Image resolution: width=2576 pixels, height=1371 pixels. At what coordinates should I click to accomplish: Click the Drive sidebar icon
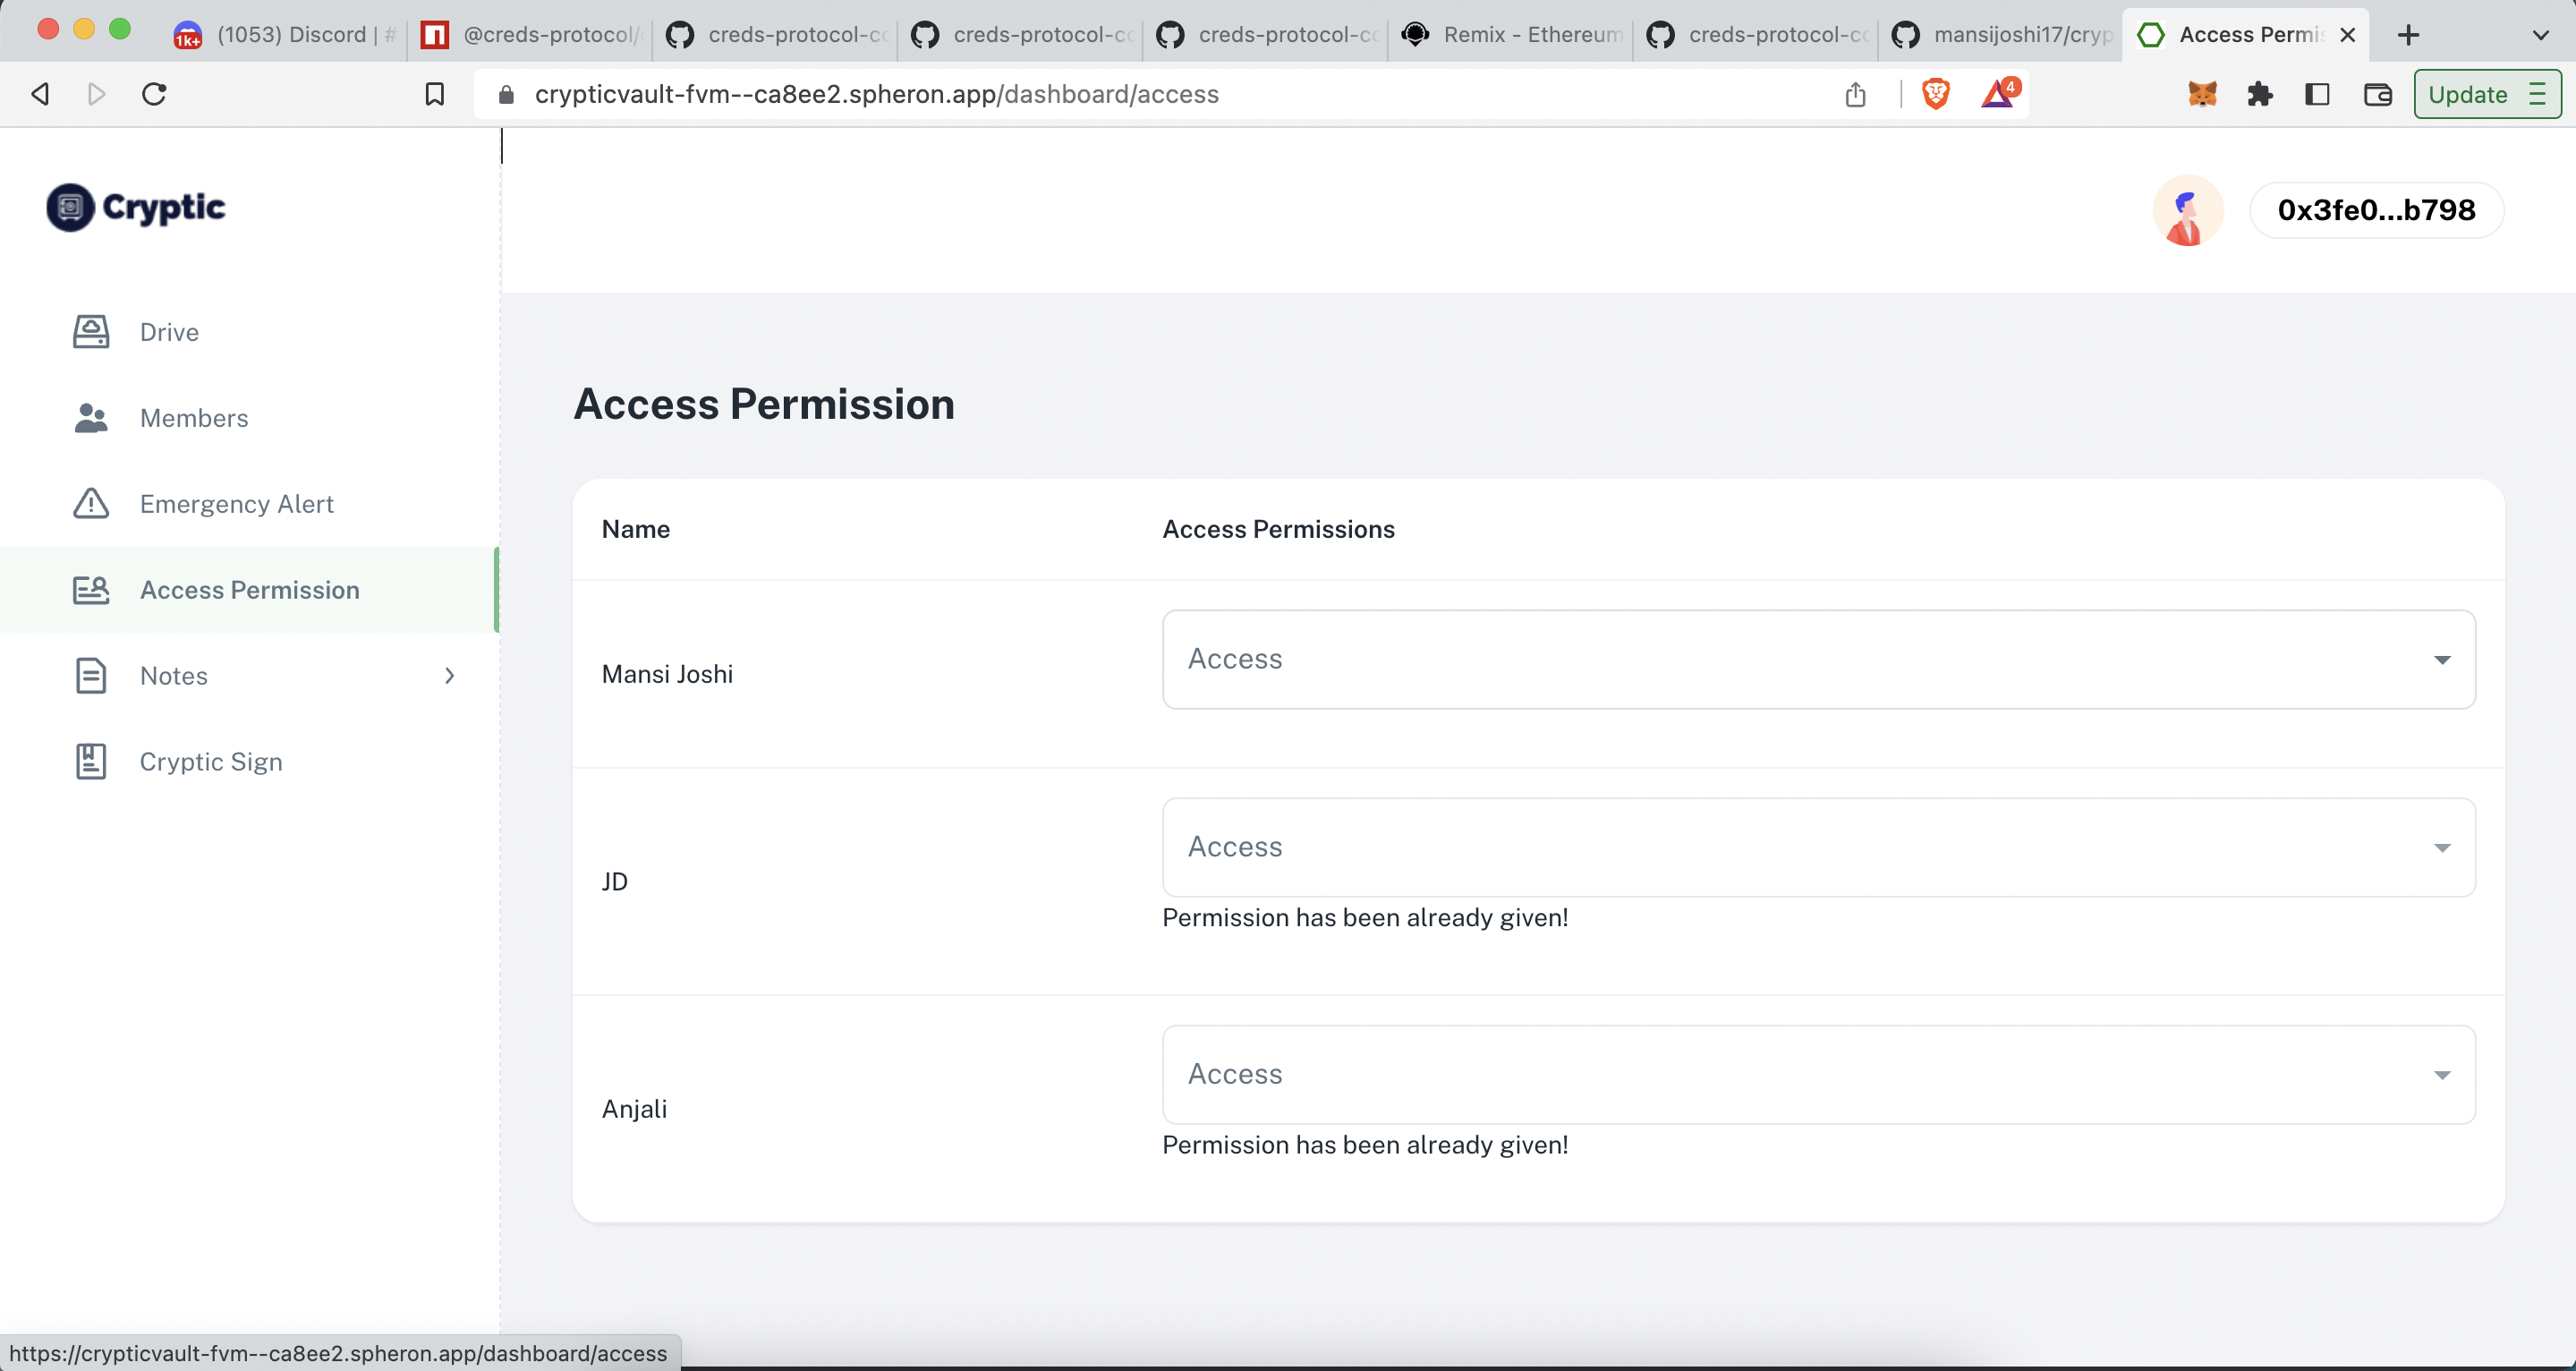[91, 332]
